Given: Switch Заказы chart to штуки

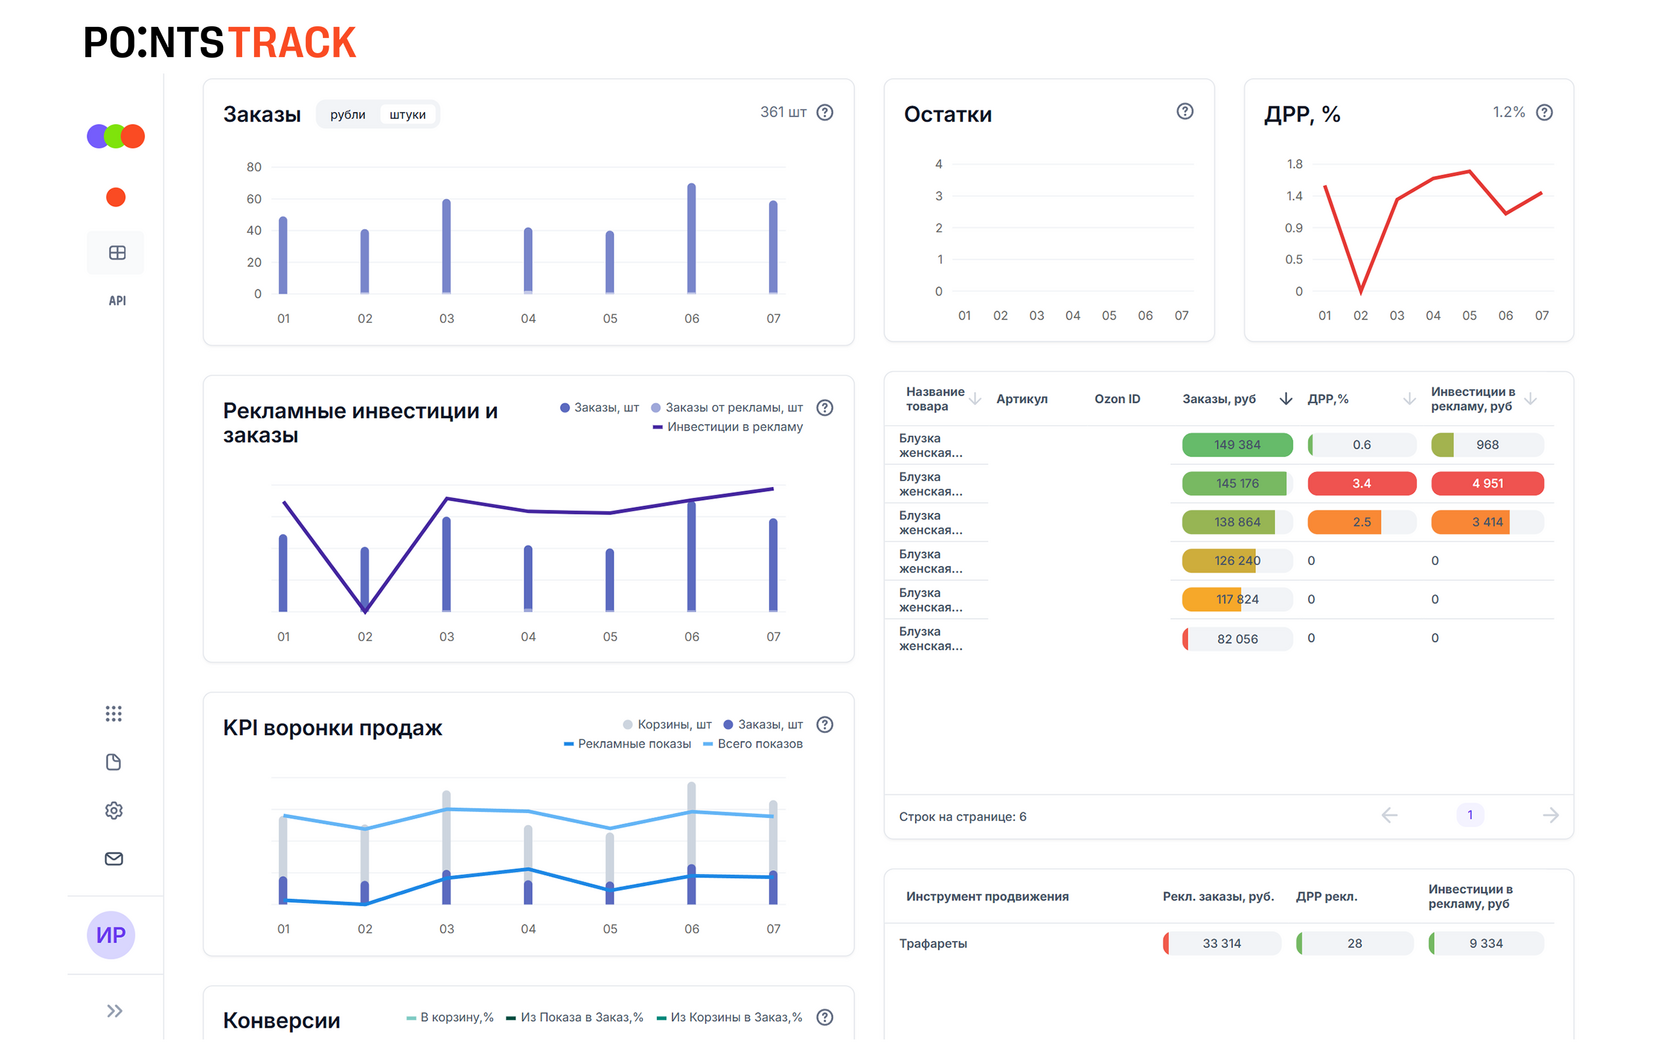Looking at the screenshot, I should point(408,115).
